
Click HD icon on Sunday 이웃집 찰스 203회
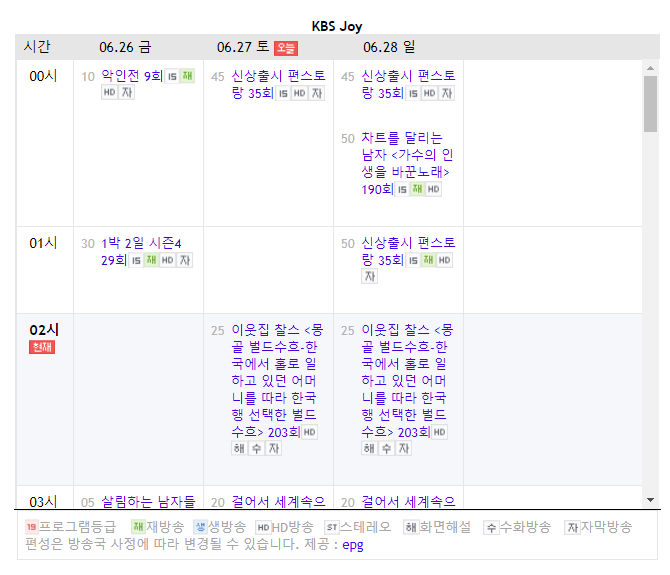(439, 432)
